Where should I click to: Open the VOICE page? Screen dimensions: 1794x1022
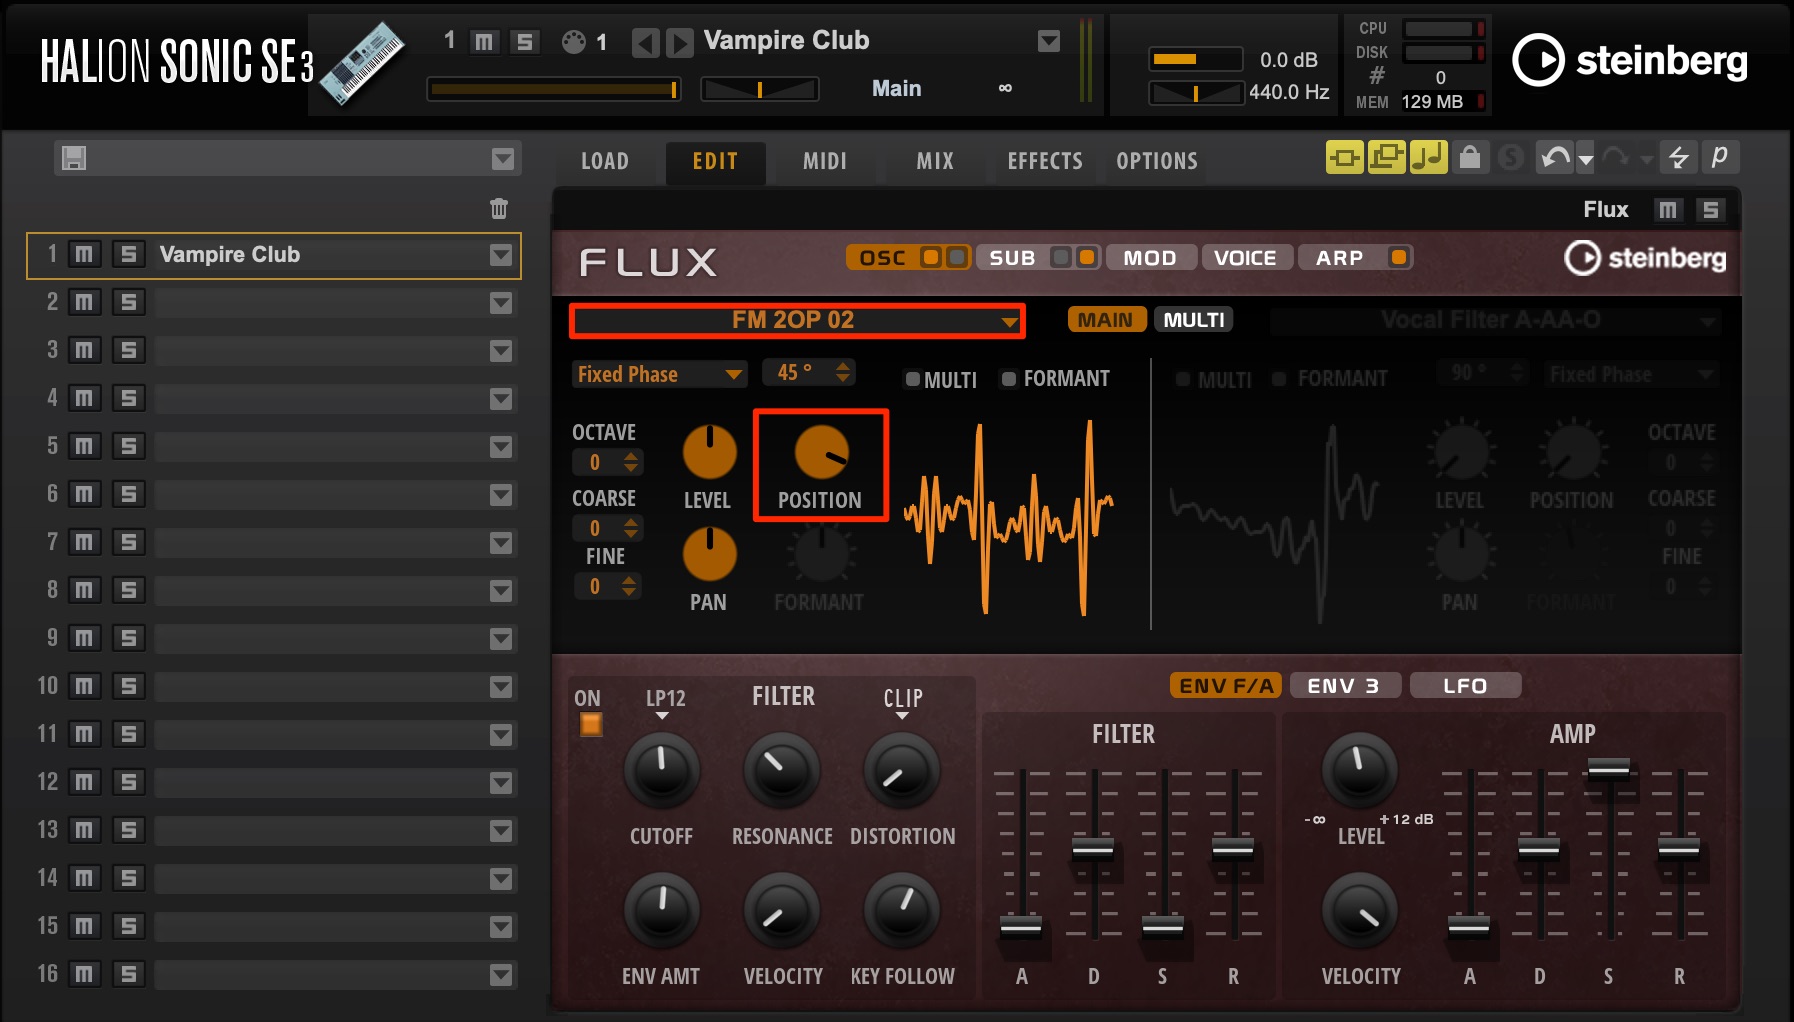[x=1245, y=258]
